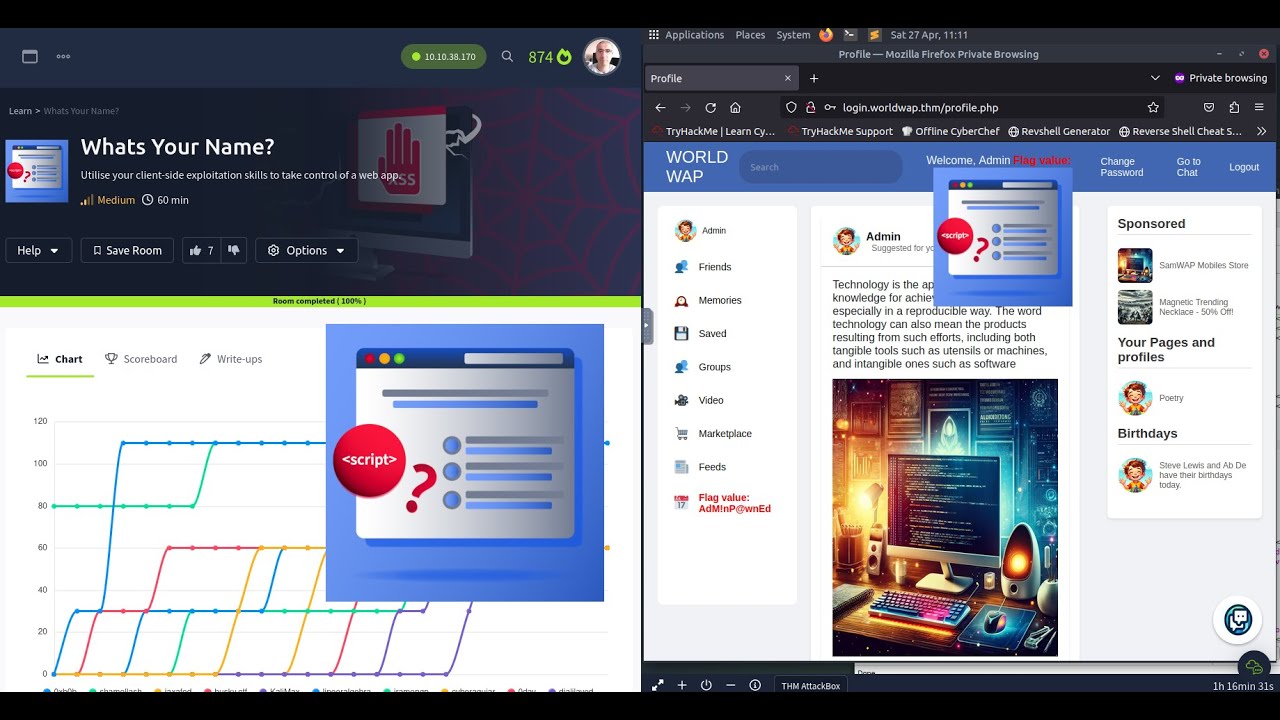Switch to the Chart tab
Image resolution: width=1280 pixels, height=720 pixels.
[60, 359]
